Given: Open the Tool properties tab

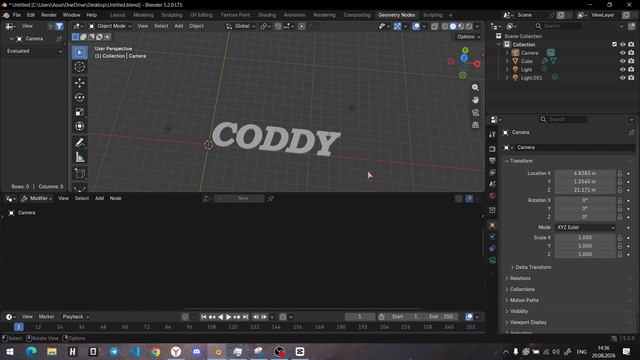Looking at the screenshot, I should [492, 135].
